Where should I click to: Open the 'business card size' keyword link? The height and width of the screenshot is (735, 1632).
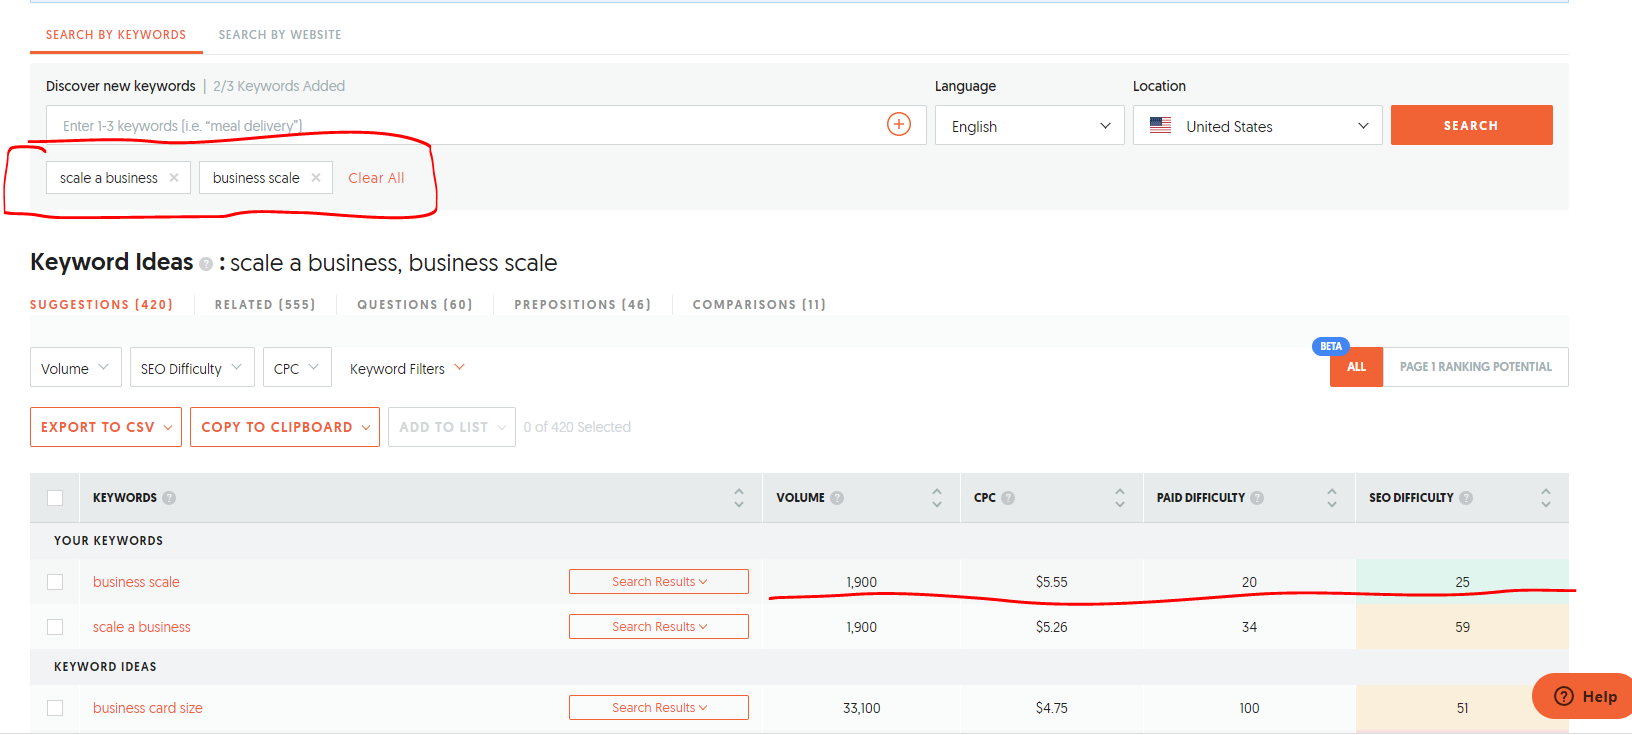tap(148, 708)
